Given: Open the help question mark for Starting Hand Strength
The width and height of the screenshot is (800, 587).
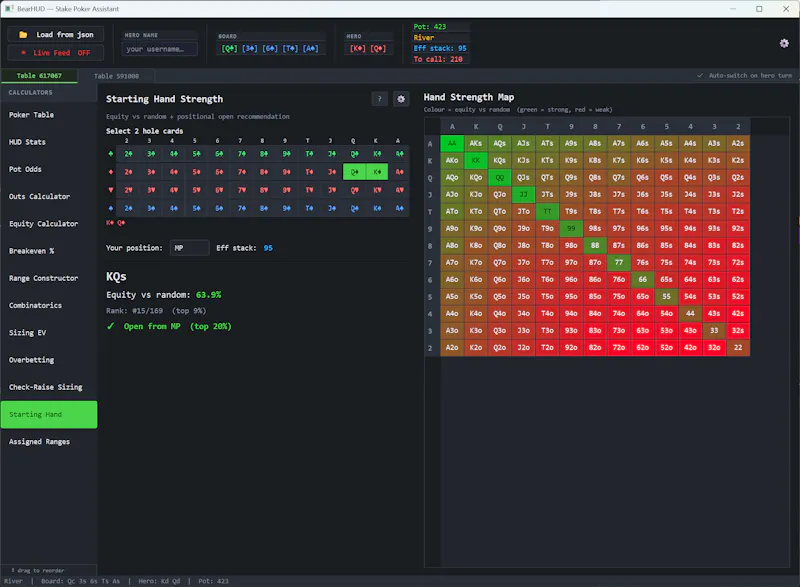Looking at the screenshot, I should tap(380, 99).
